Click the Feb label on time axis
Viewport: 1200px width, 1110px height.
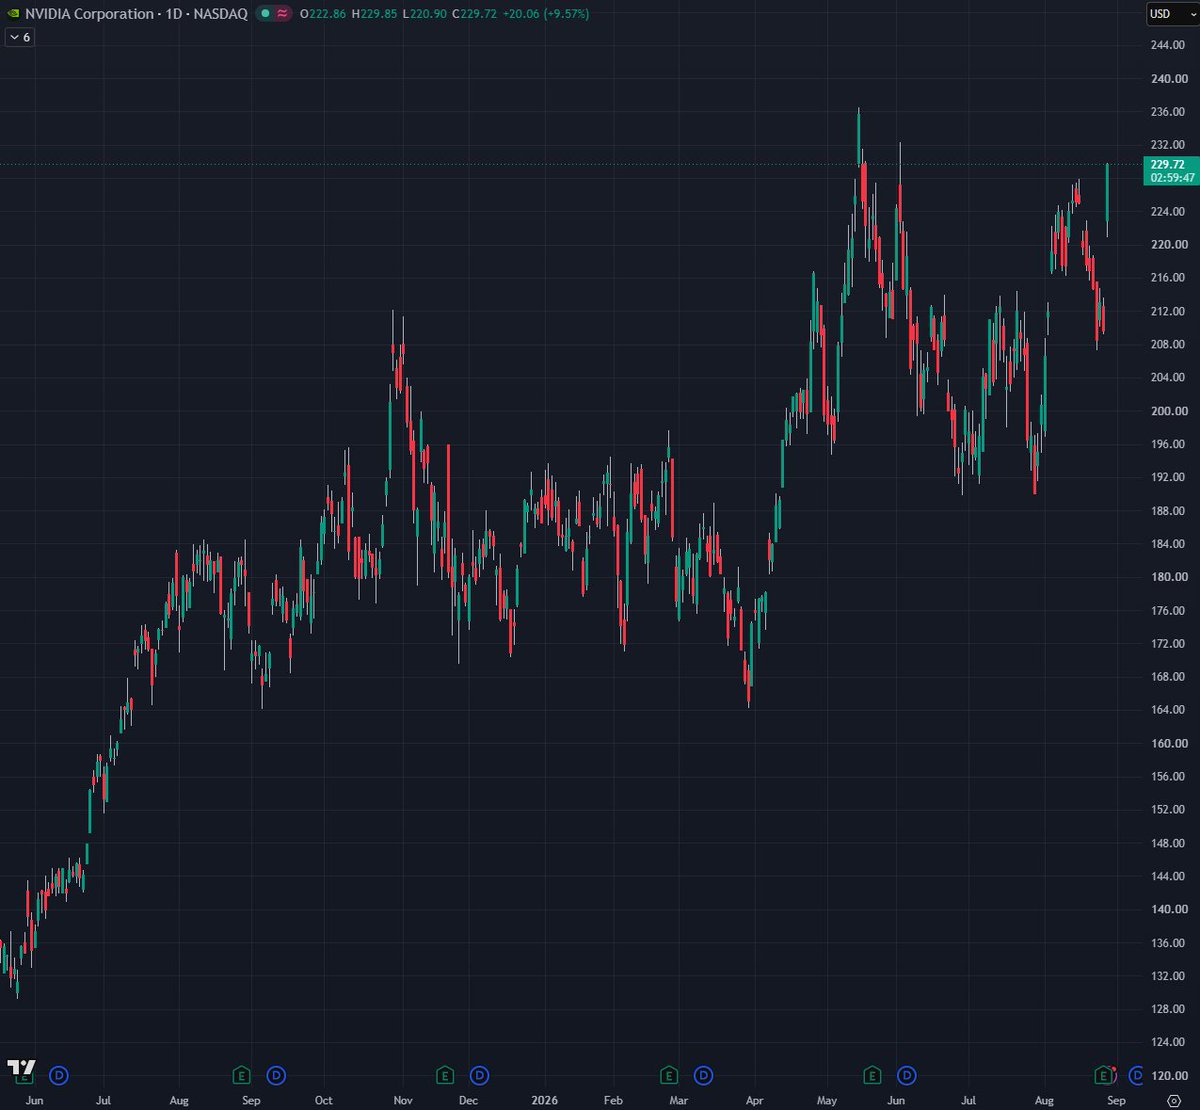(x=612, y=1100)
